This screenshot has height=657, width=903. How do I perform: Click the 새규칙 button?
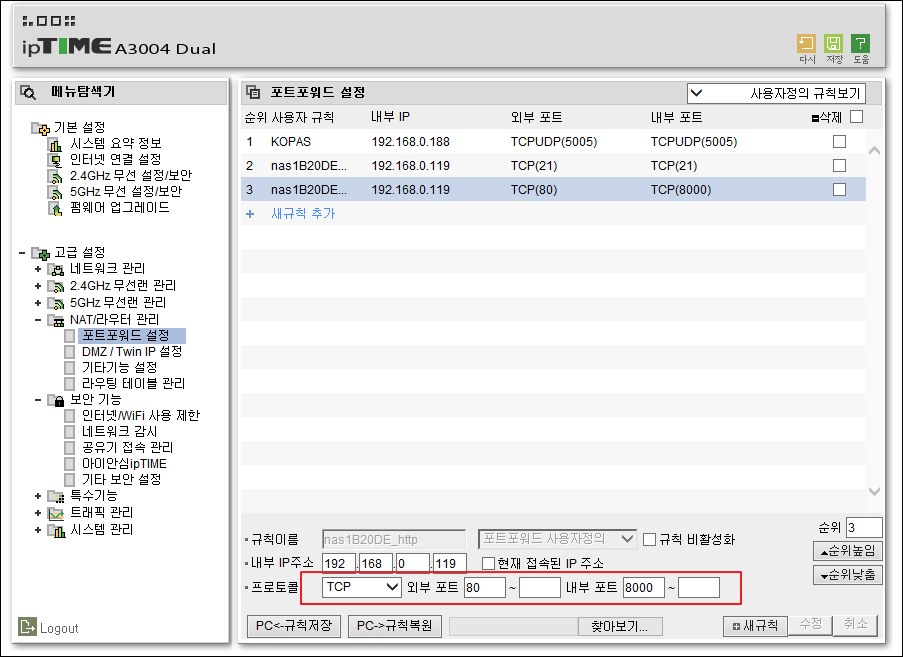tap(755, 625)
